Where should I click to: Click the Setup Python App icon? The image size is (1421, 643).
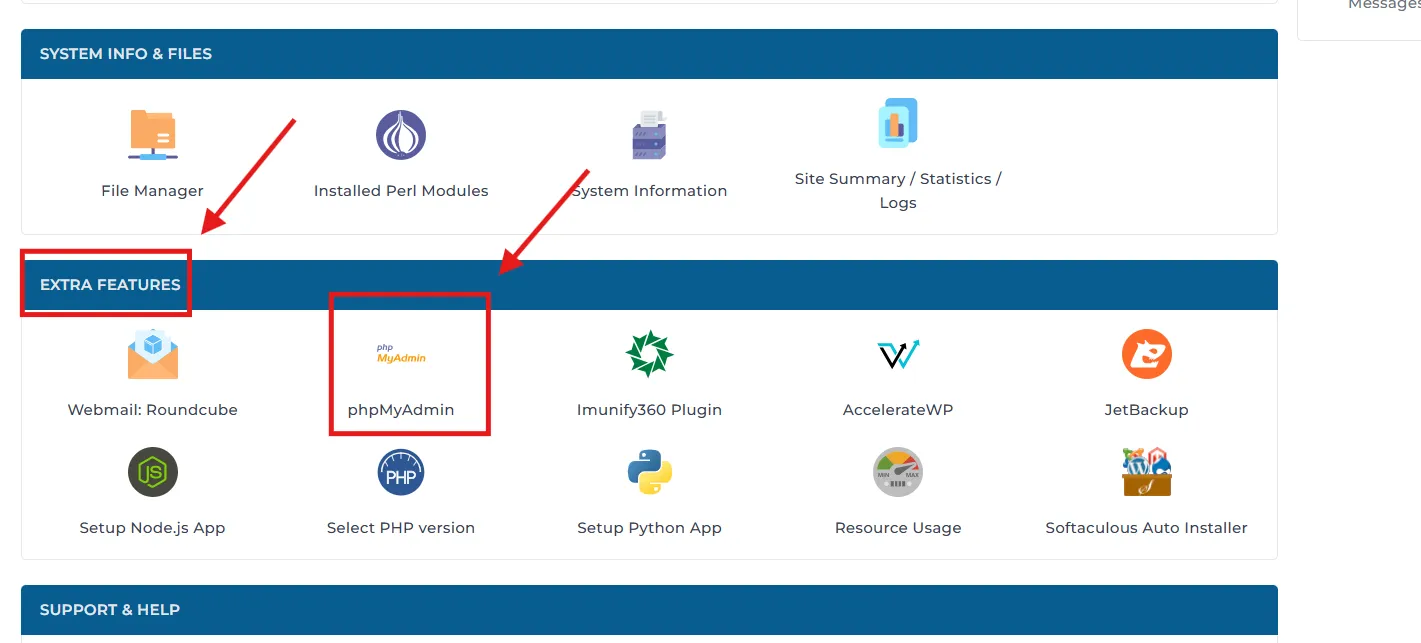pos(649,472)
